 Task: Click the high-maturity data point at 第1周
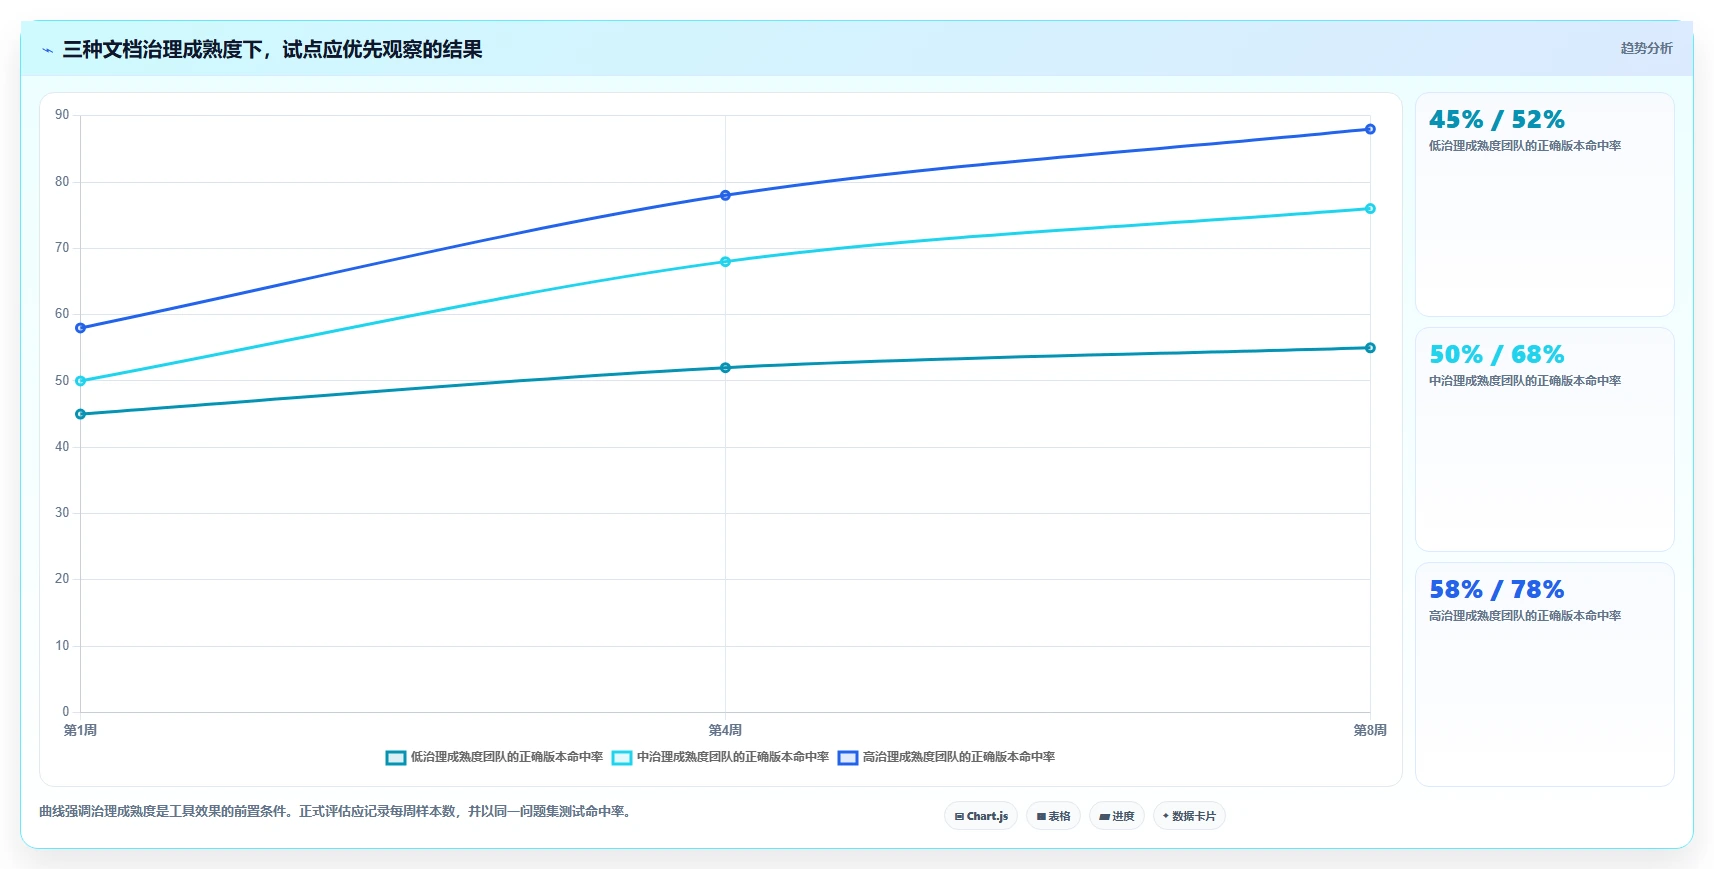click(x=81, y=328)
